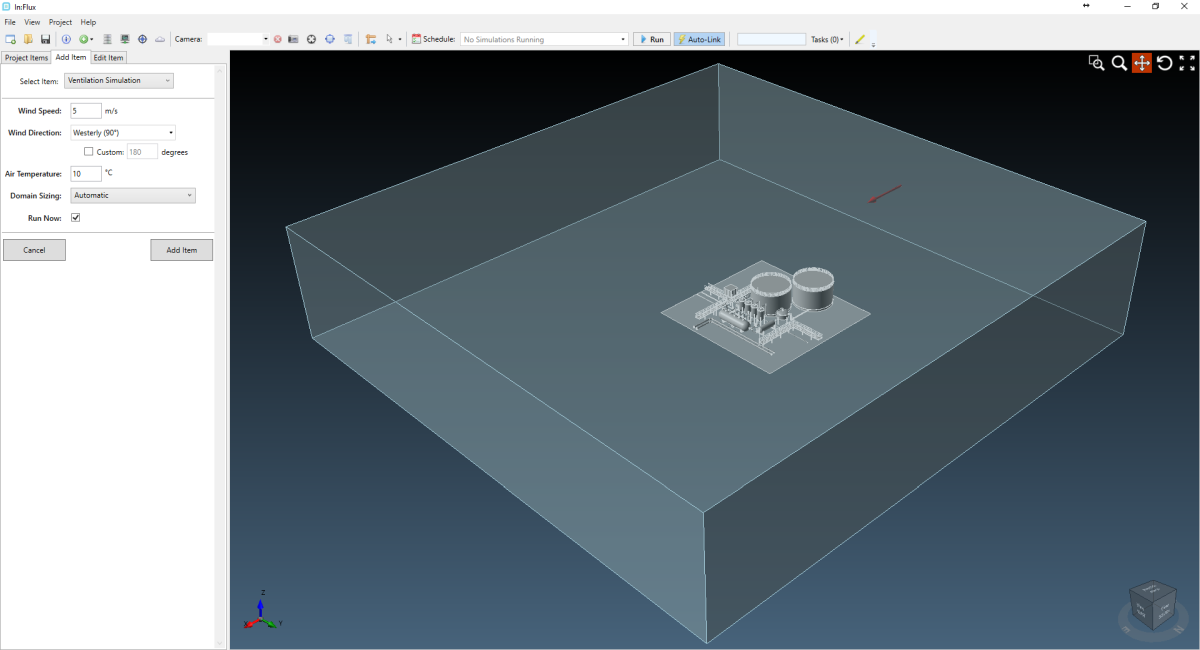1200x650 pixels.
Task: Click the yellow pencil toolbar icon
Action: point(860,39)
